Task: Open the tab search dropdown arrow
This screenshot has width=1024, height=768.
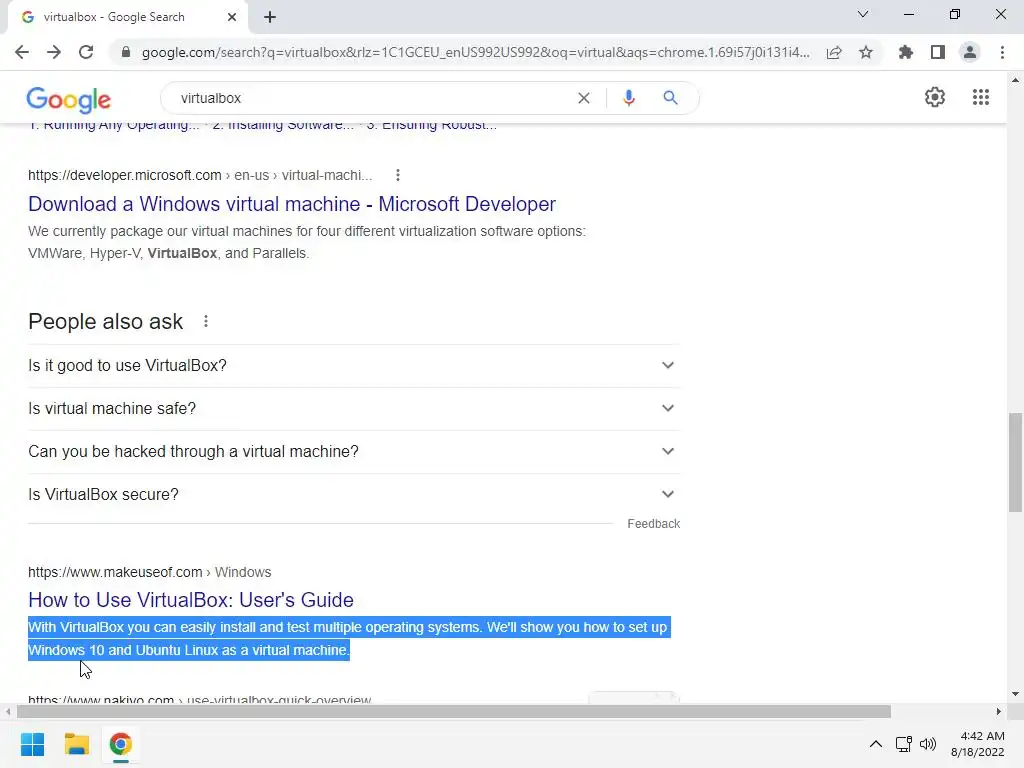Action: 863,14
